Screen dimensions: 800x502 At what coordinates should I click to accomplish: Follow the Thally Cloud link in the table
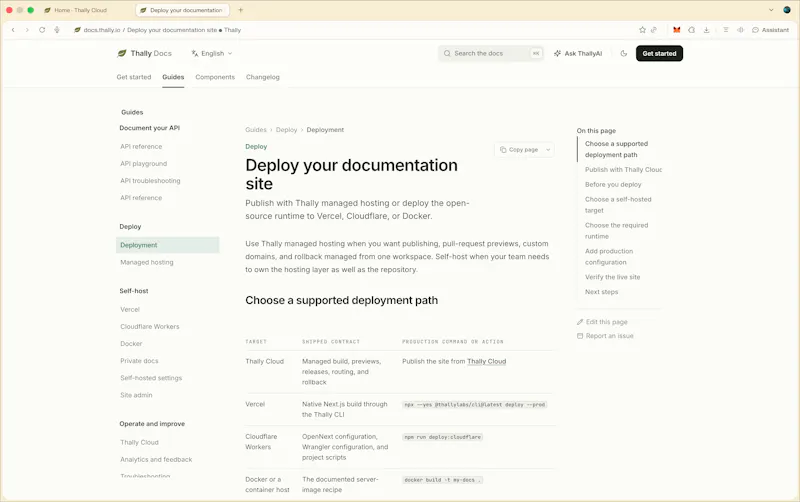[486, 361]
